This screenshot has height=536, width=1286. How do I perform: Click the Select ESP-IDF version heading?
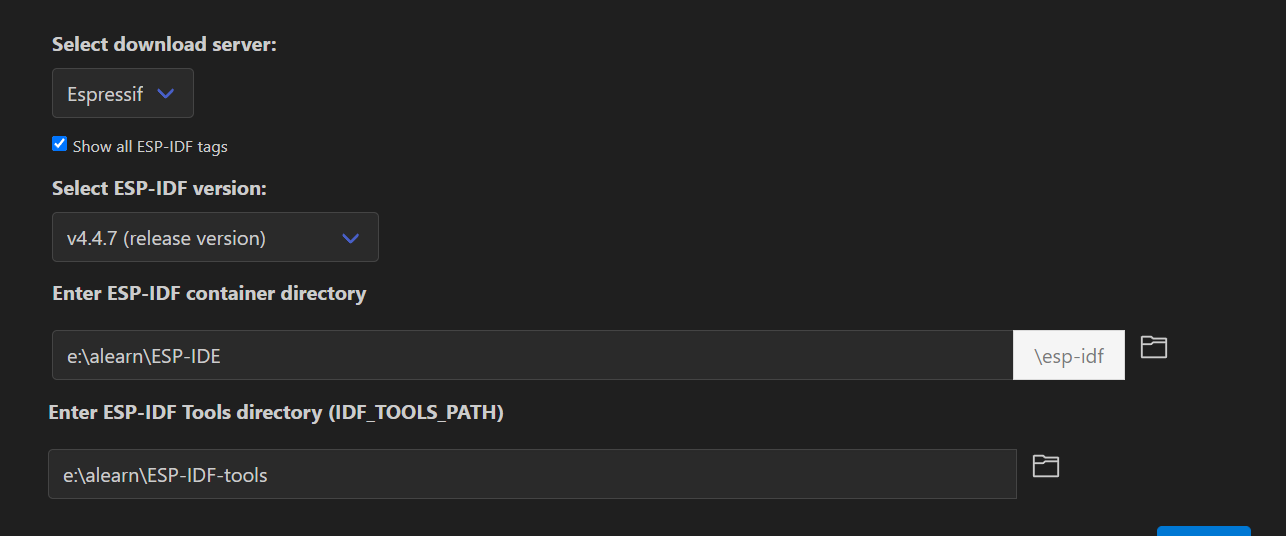tap(160, 188)
